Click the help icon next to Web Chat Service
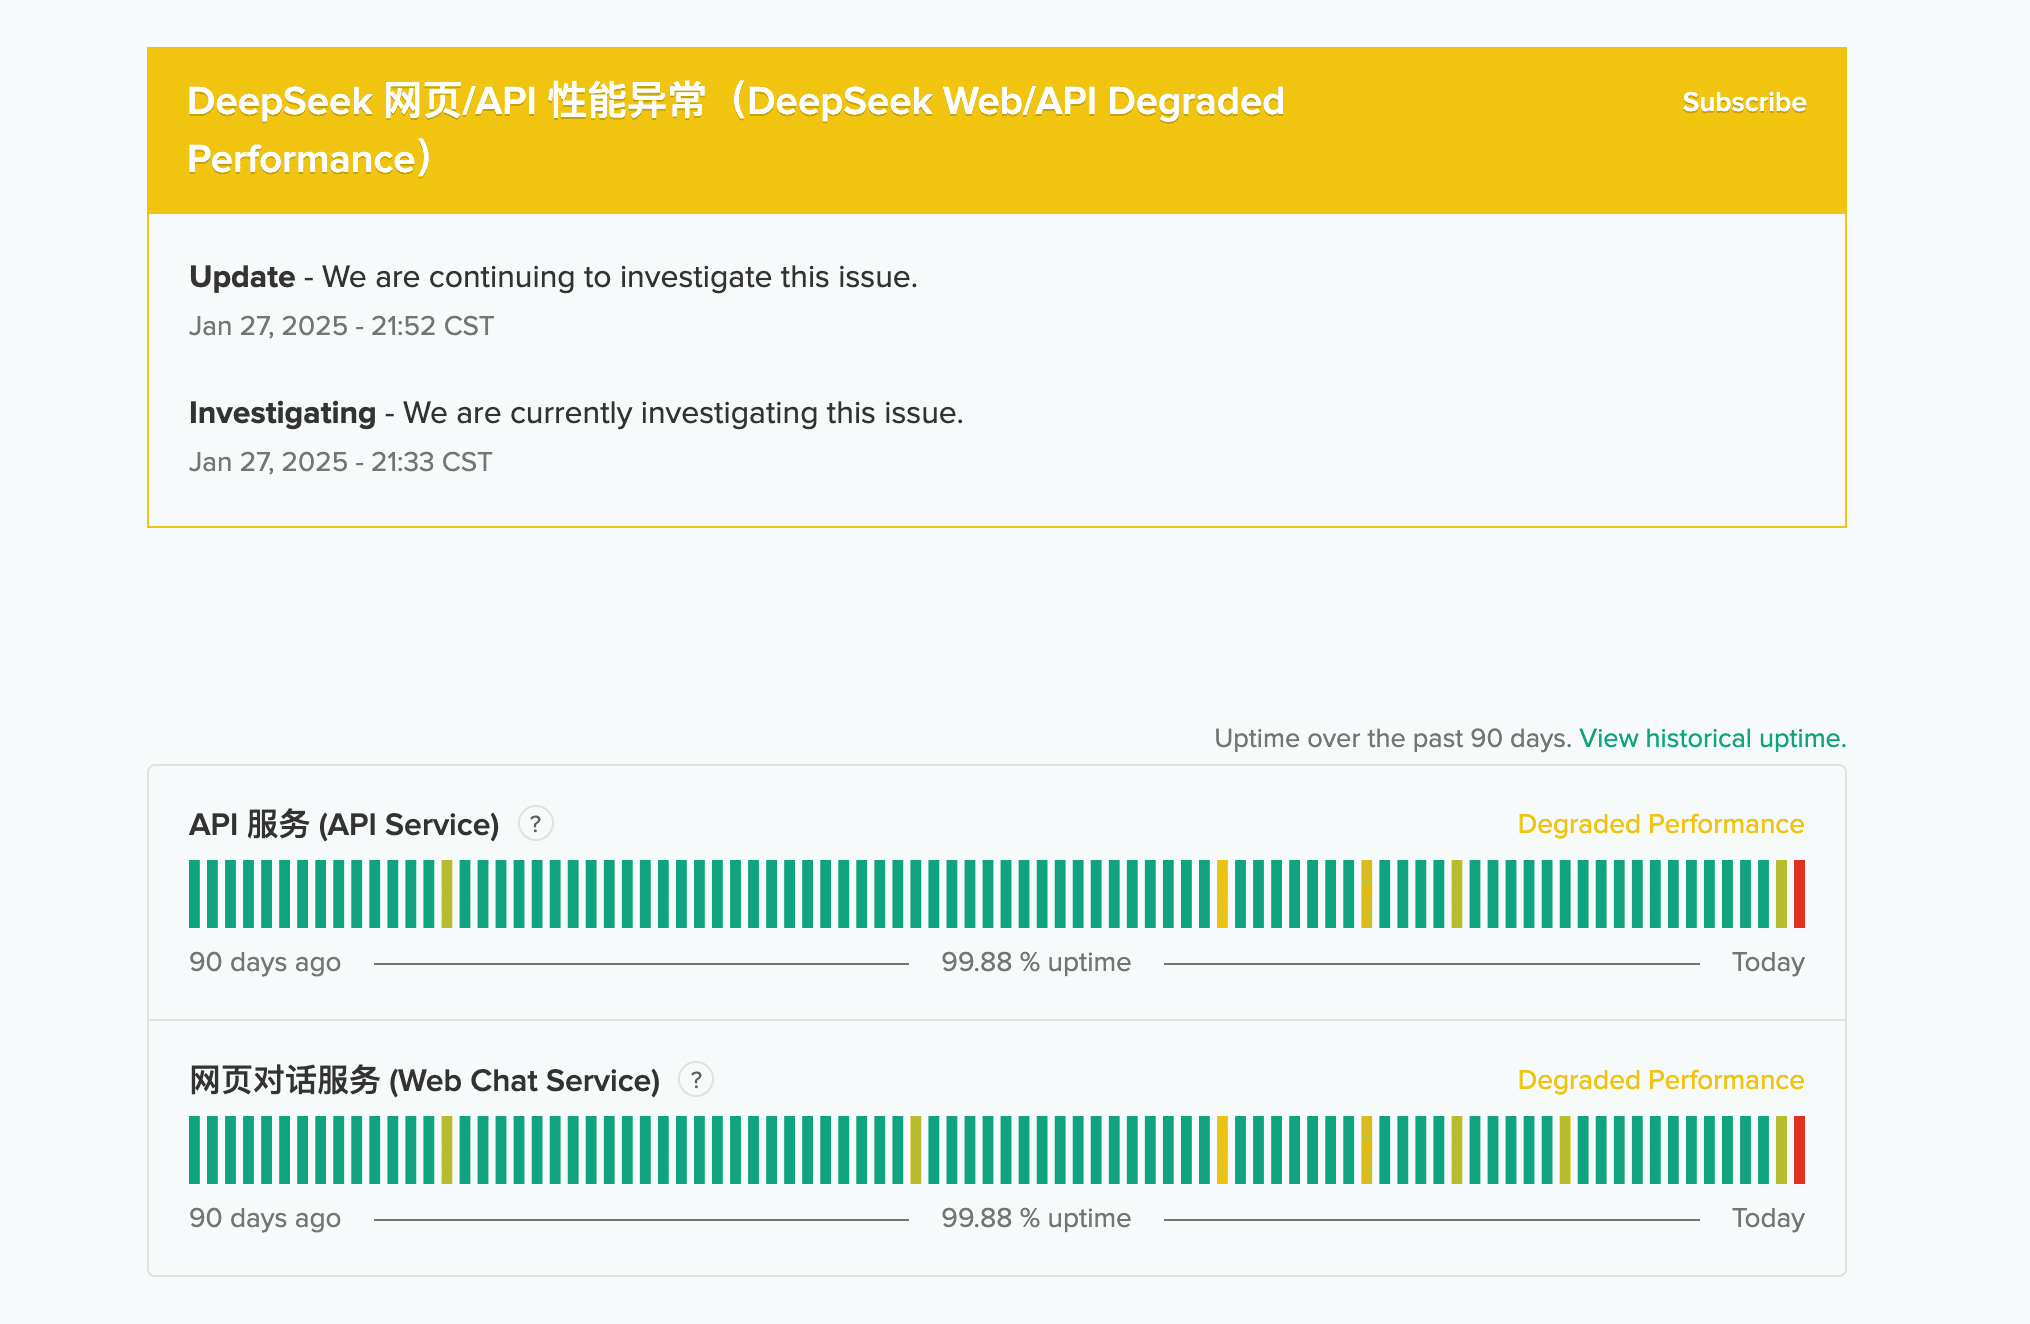Screen dimensions: 2030x1324 696,1080
